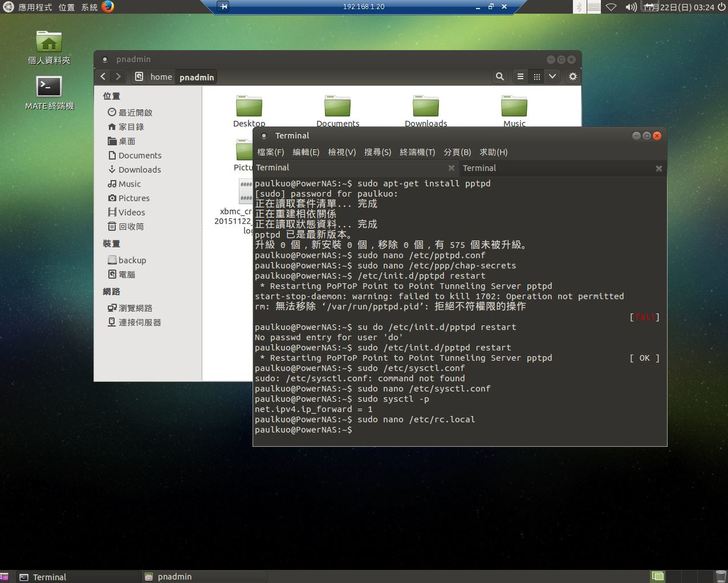This screenshot has width=728, height=583.
Task: Click the search icon in file manager
Action: point(500,77)
